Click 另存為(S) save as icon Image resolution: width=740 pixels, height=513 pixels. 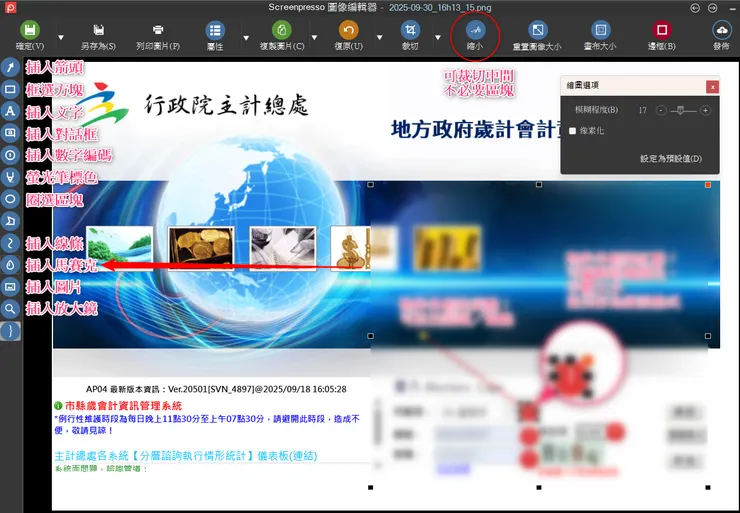tap(99, 30)
